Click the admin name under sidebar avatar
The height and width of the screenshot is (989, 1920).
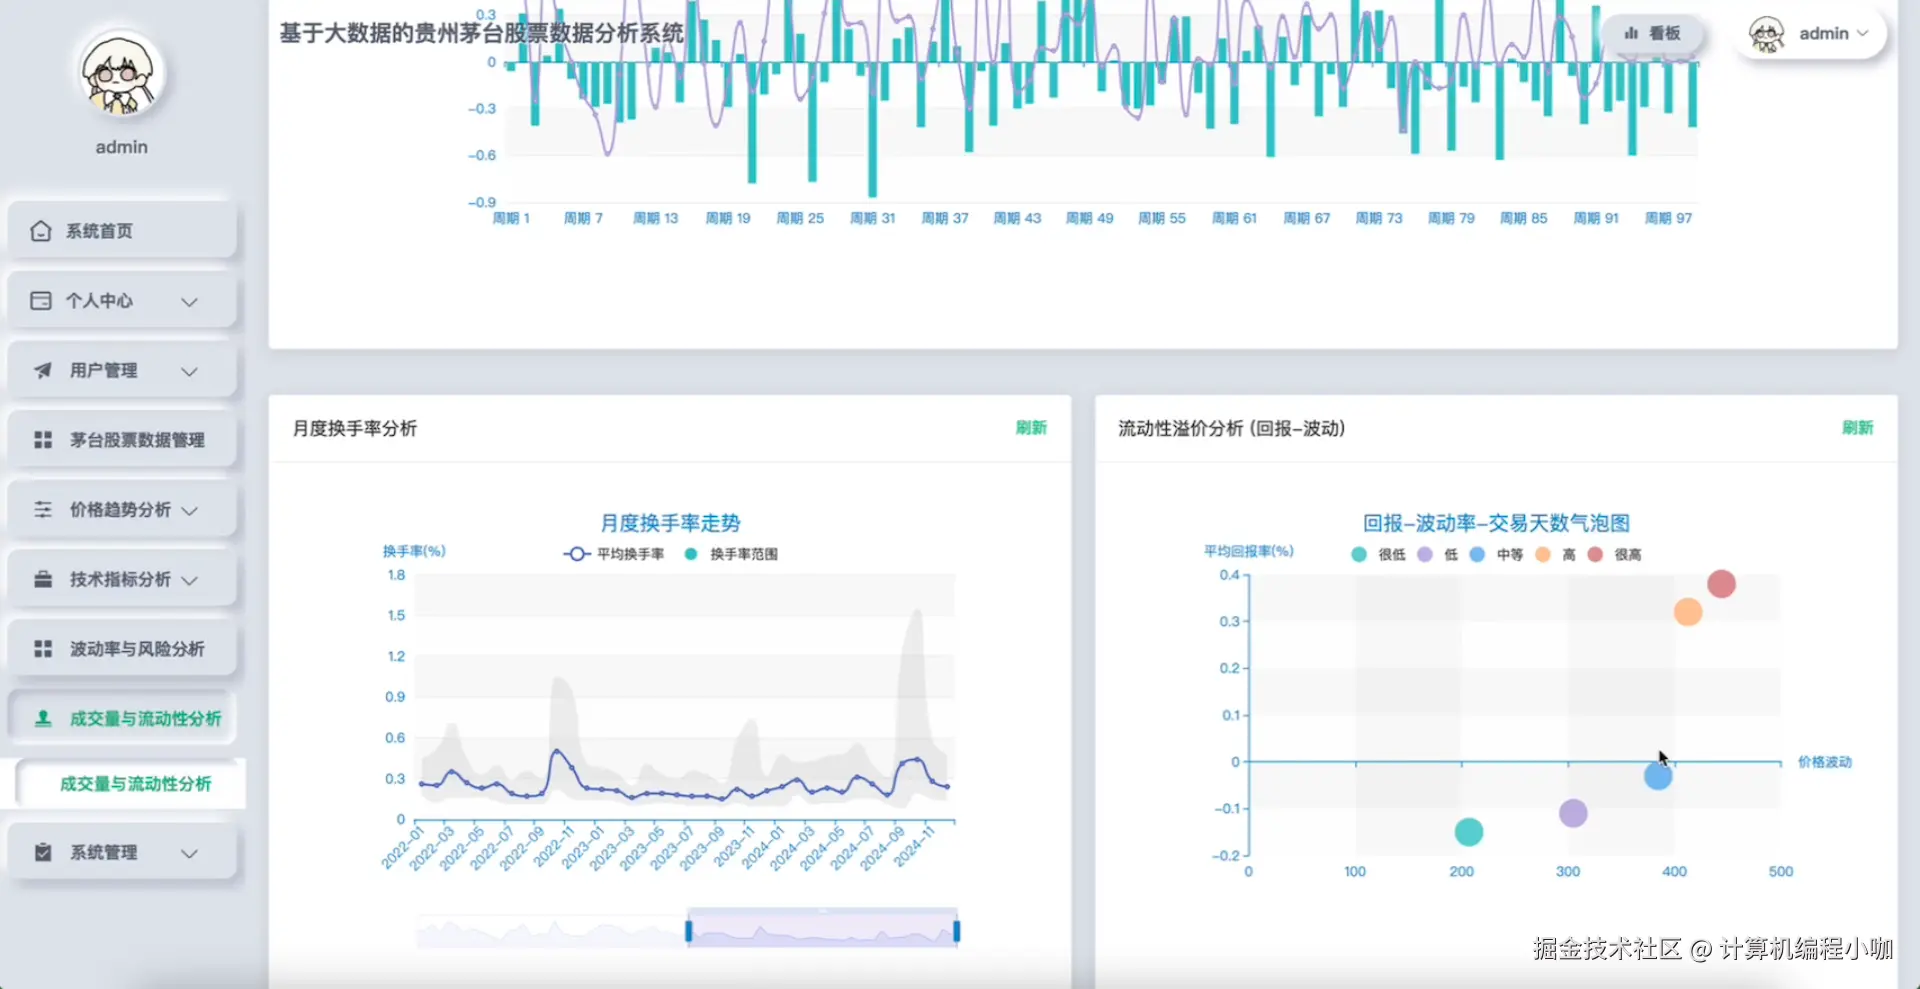coord(122,147)
